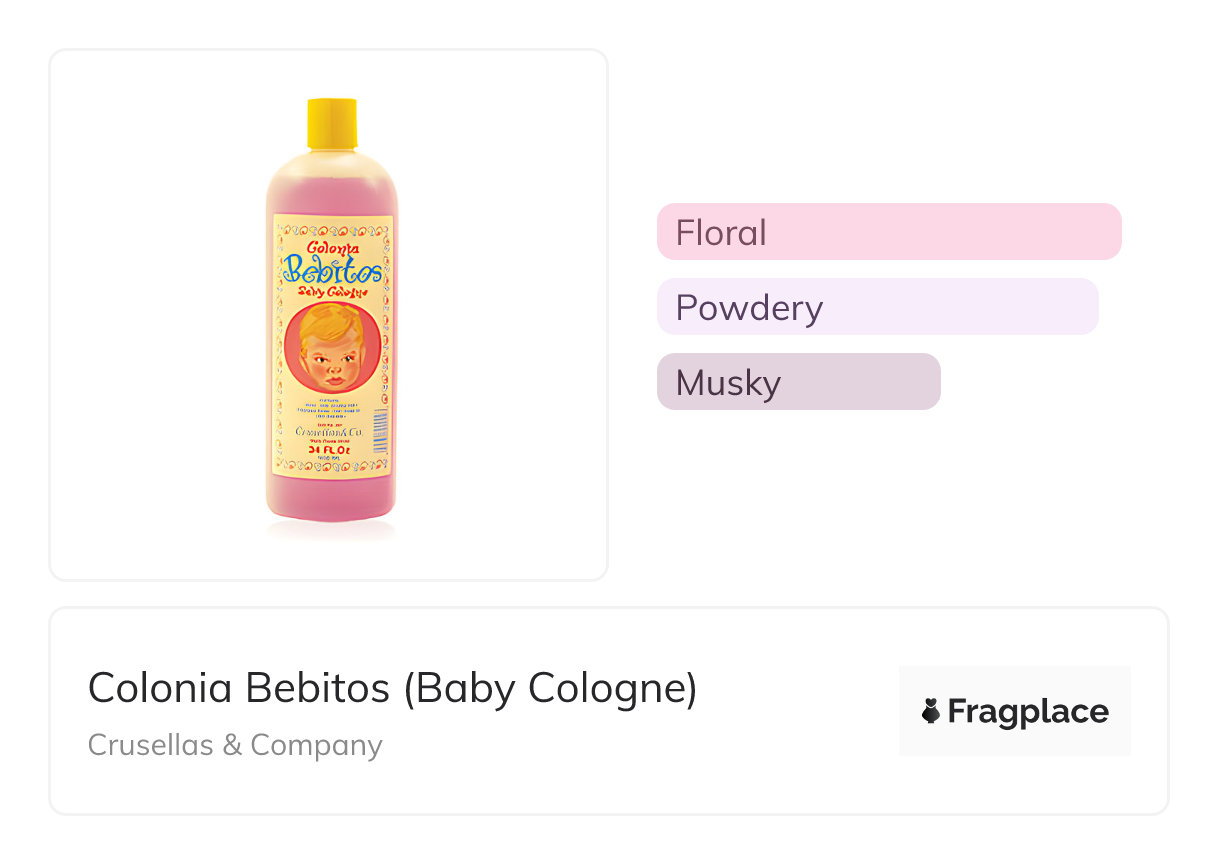Click the Fragplace logo icon
This screenshot has width=1218, height=864.
coord(931,712)
